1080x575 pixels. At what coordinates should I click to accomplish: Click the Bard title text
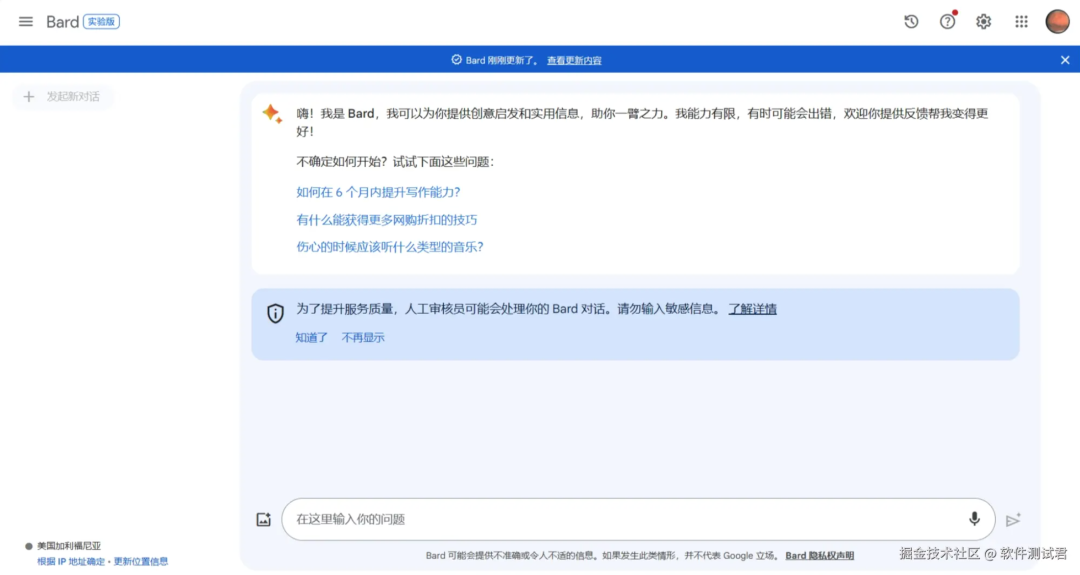coord(63,22)
